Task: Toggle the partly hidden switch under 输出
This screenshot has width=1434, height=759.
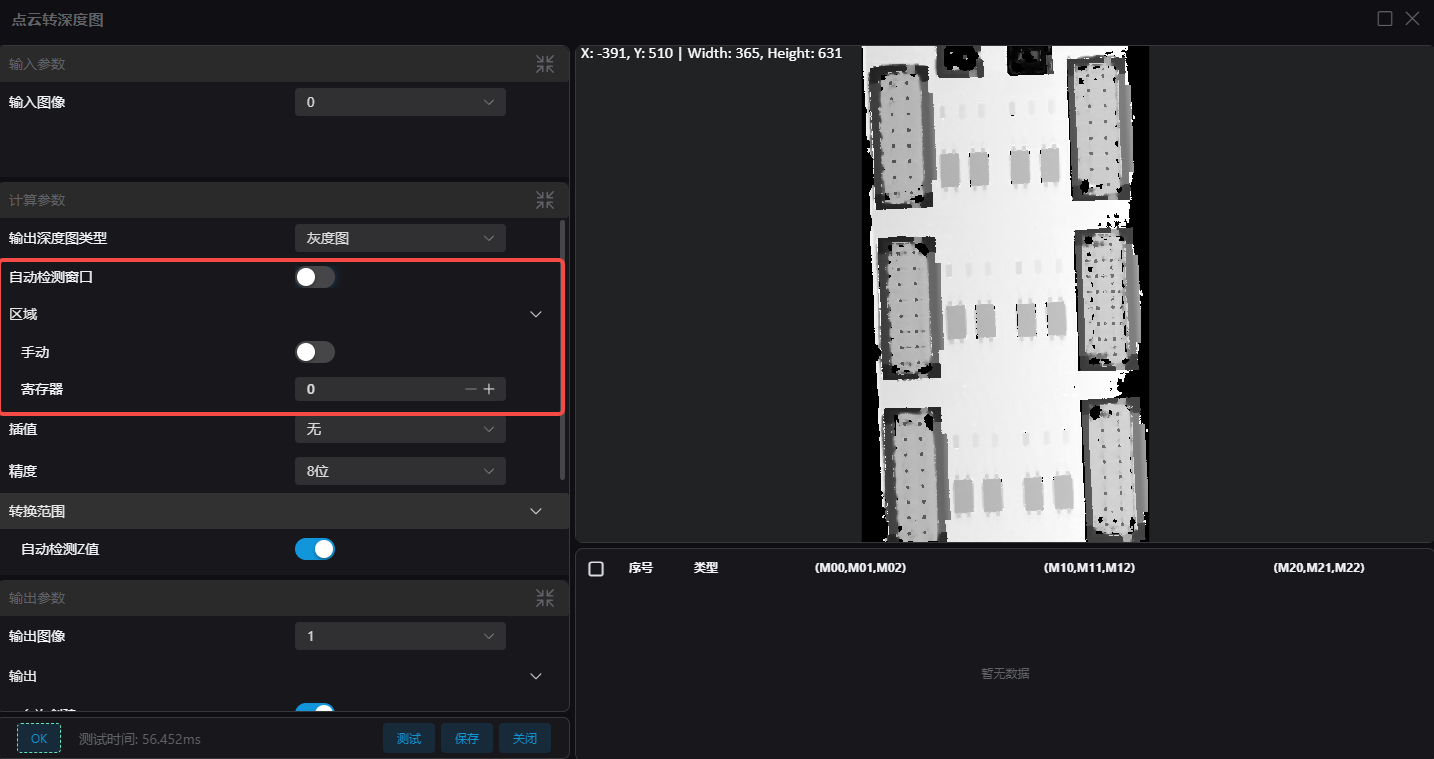Action: point(315,708)
